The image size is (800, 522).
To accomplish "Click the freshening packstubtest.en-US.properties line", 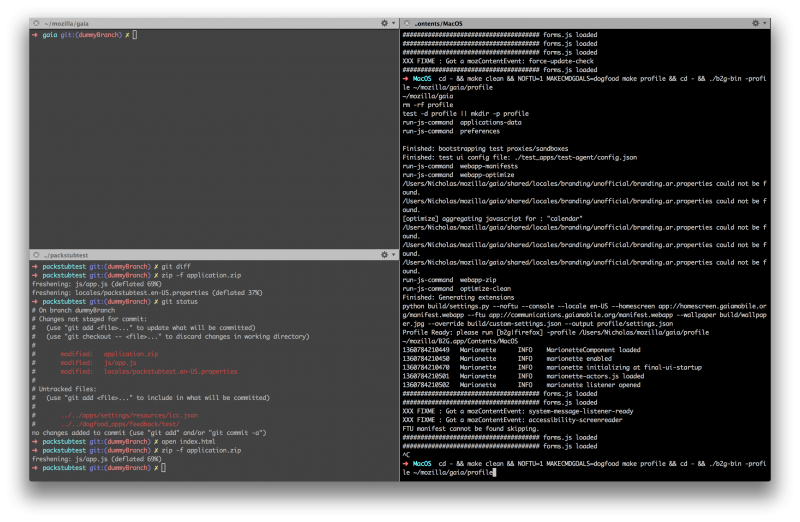I will [x=147, y=292].
